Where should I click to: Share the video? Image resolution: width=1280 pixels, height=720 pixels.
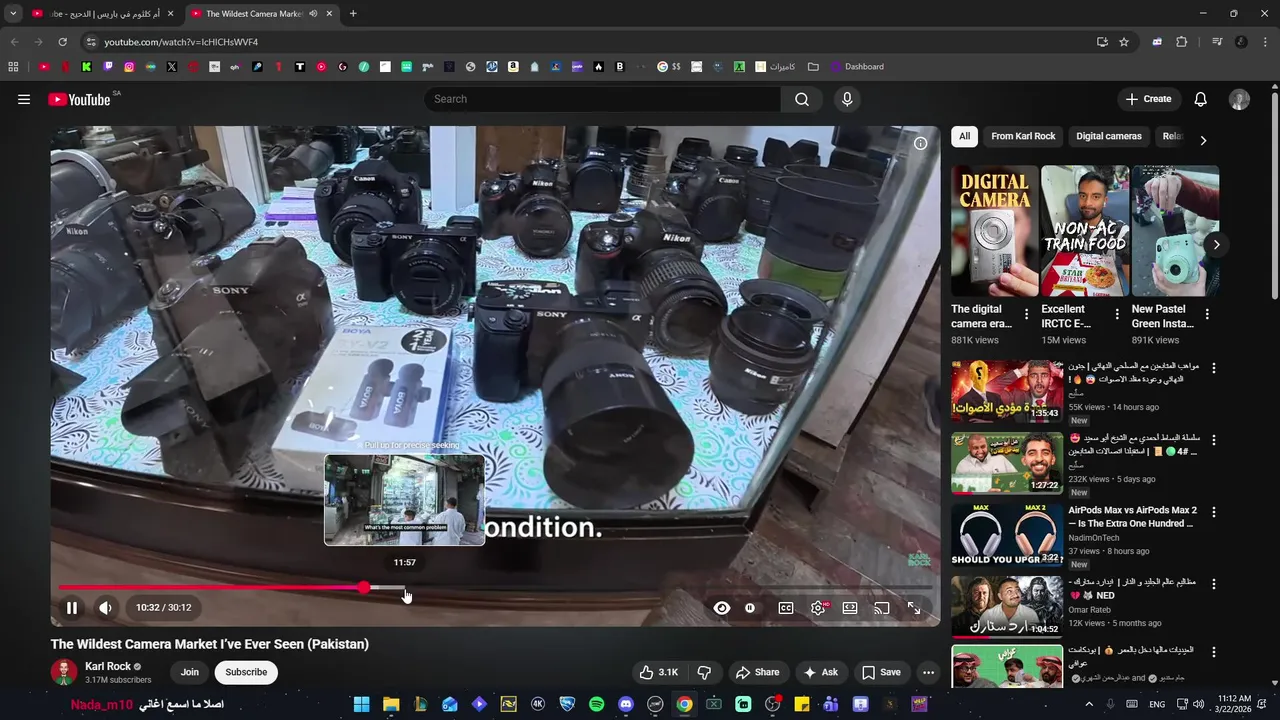(757, 672)
